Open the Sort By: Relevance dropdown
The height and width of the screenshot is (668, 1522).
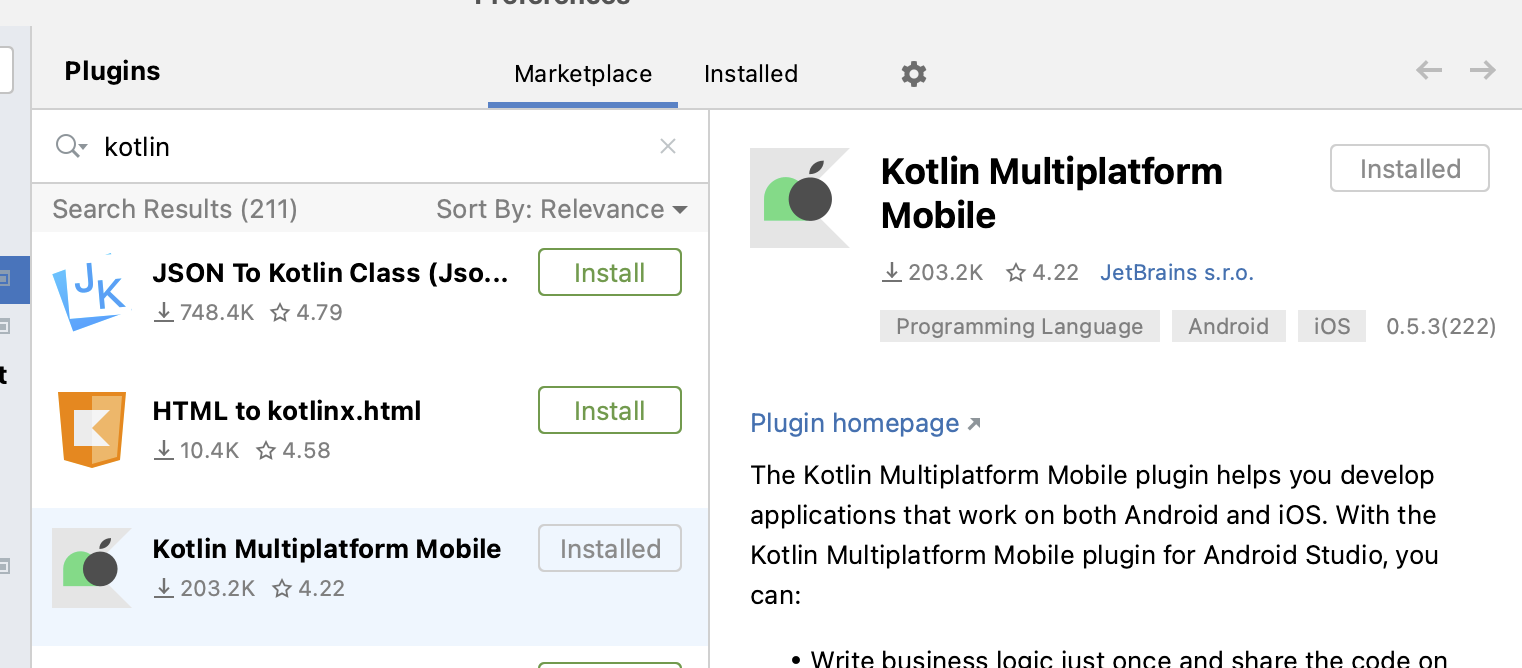[x=562, y=209]
